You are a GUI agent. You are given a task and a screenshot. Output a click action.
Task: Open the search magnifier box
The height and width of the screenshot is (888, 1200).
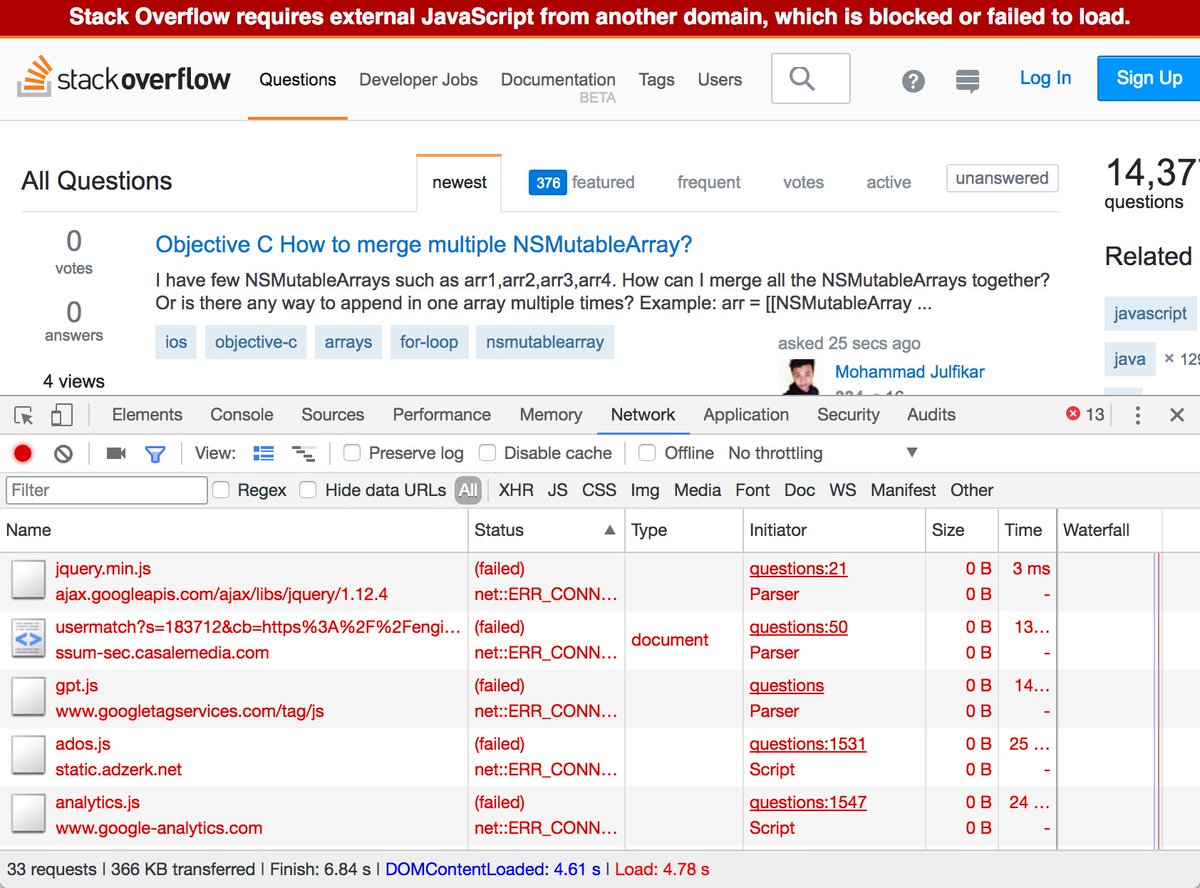click(811, 78)
